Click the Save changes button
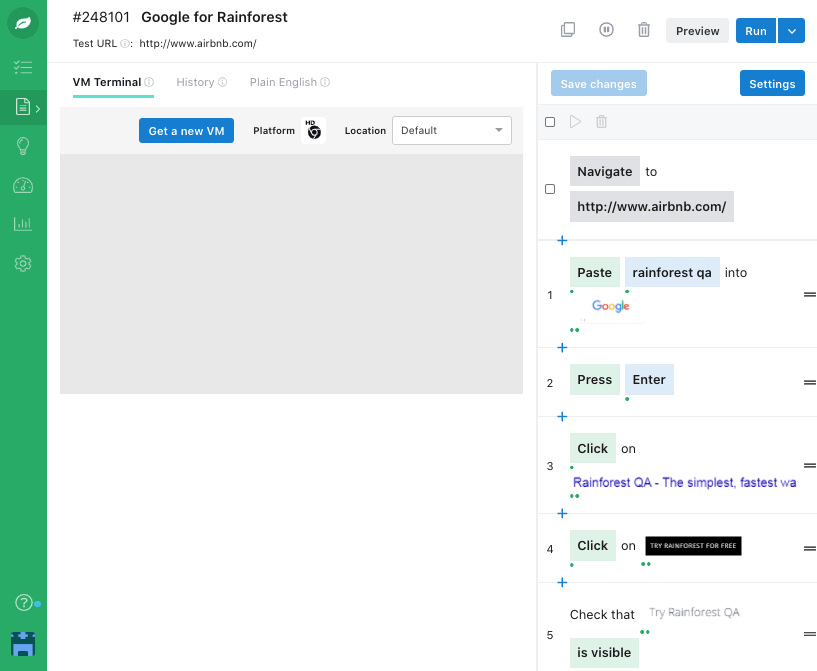The width and height of the screenshot is (817, 671). click(x=599, y=83)
